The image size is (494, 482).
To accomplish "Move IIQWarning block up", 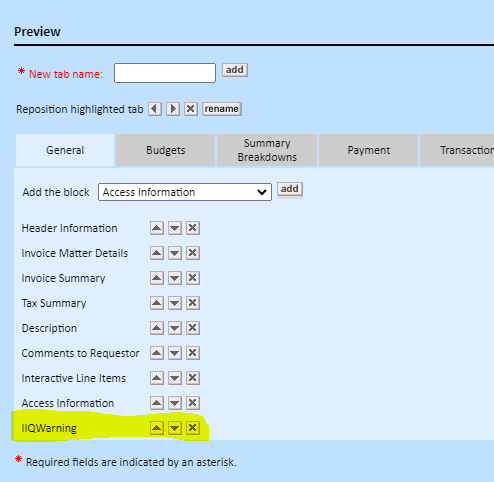I will (157, 428).
